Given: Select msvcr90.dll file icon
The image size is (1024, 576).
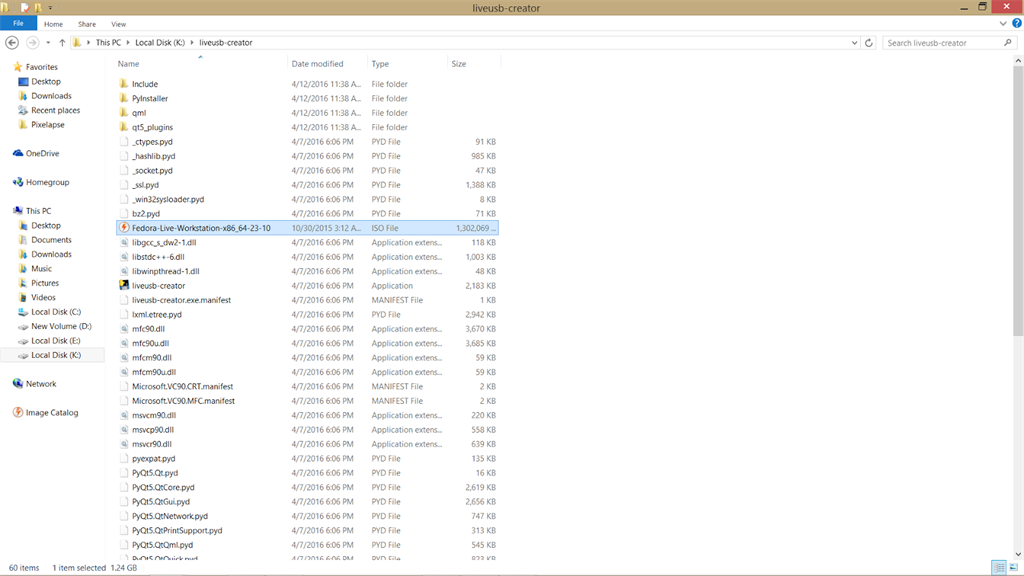Looking at the screenshot, I should point(124,444).
